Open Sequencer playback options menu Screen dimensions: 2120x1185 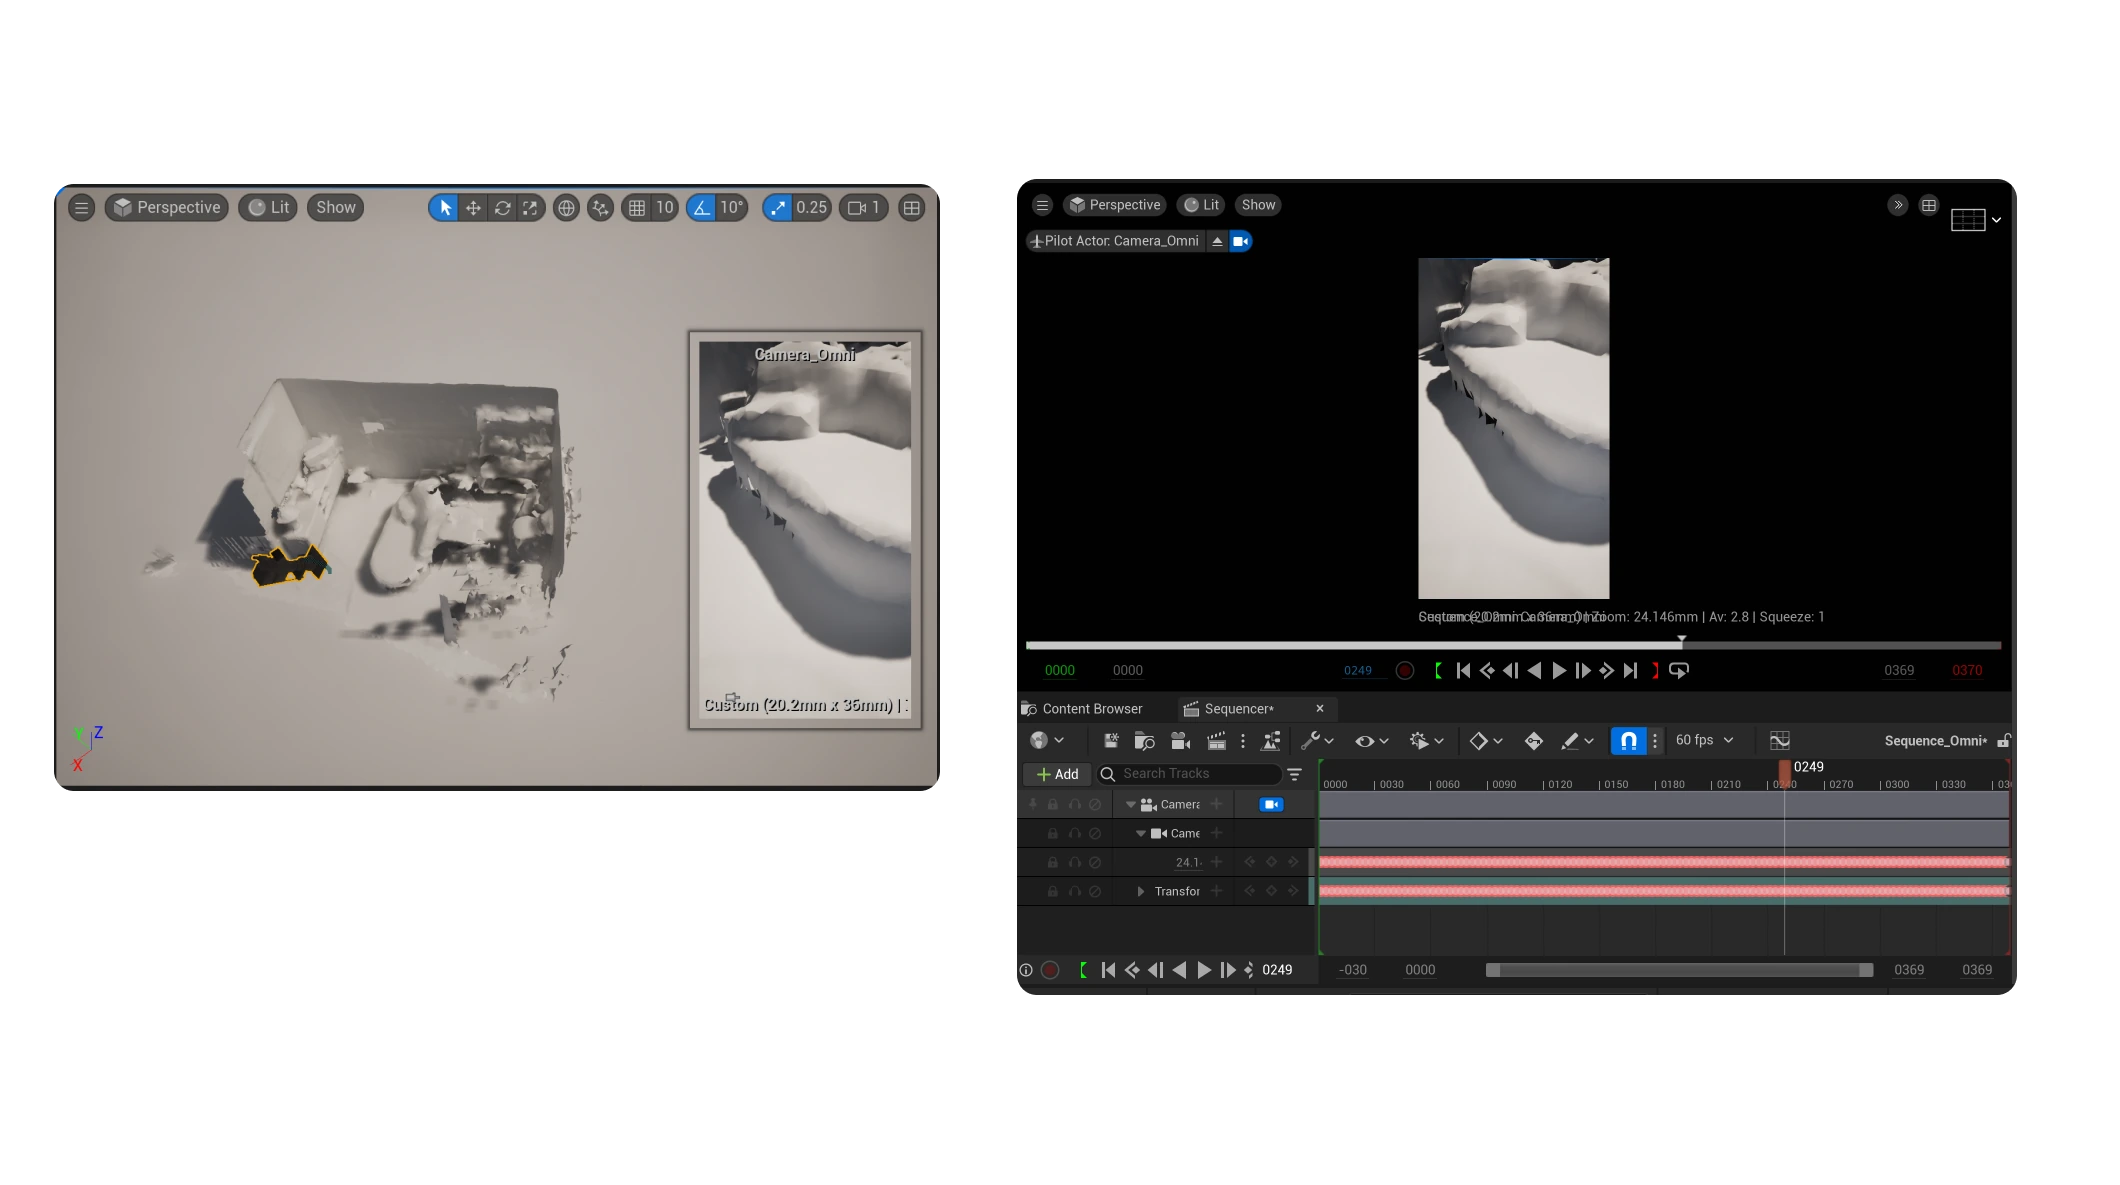(x=1427, y=741)
